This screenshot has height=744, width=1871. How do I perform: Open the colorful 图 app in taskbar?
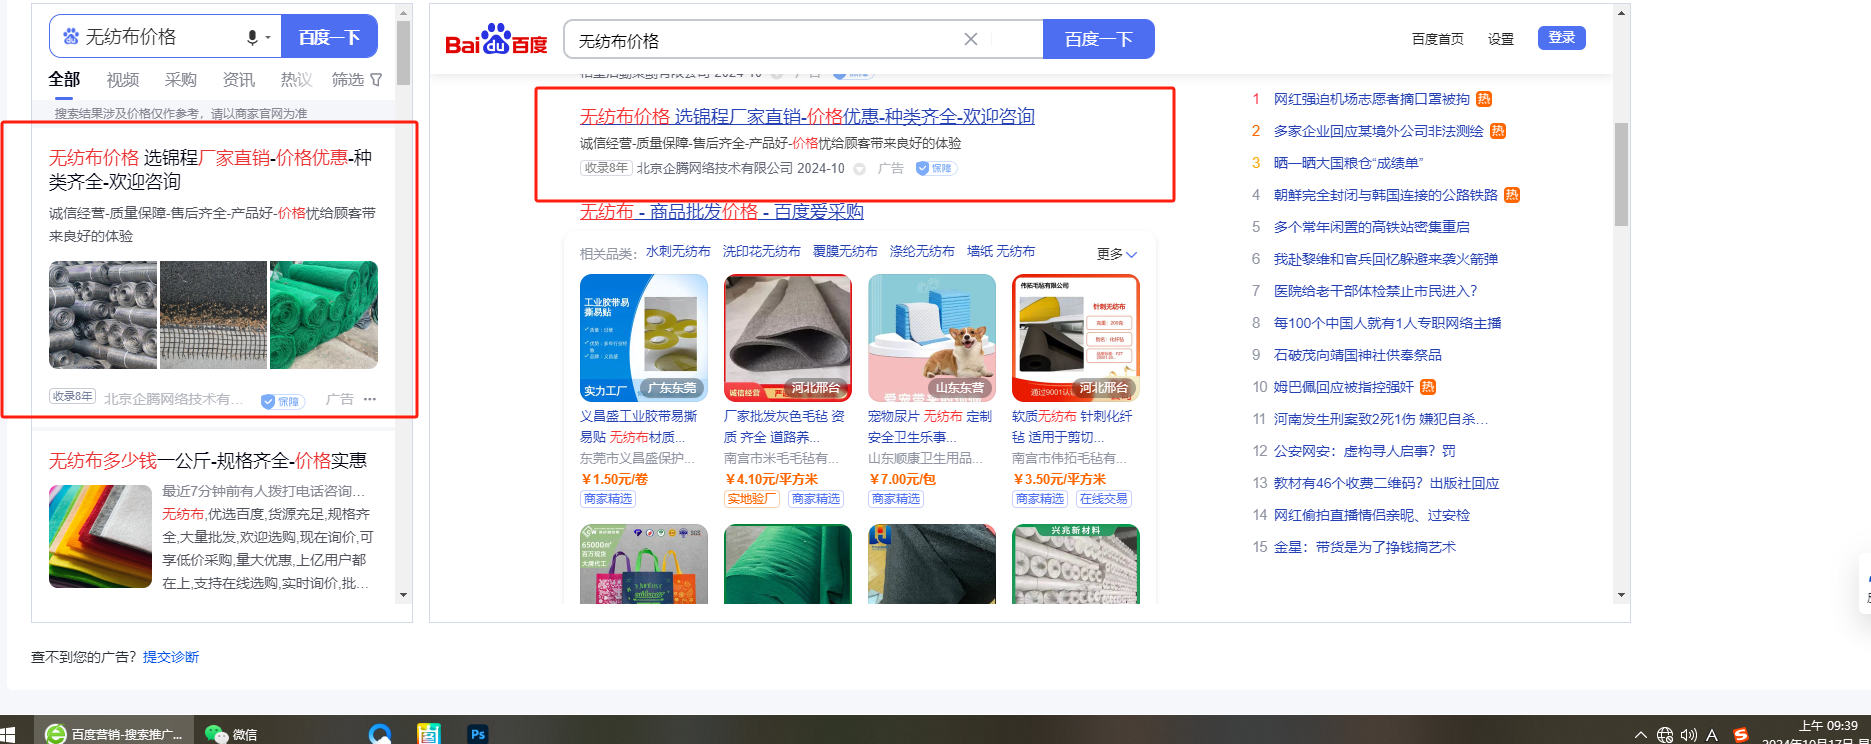[x=429, y=734]
